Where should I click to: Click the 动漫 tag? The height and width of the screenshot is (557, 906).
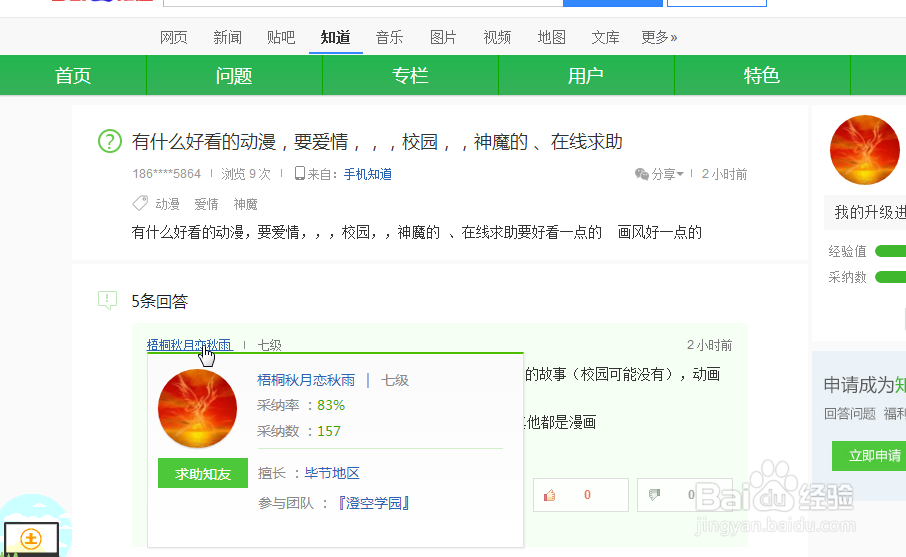click(x=168, y=204)
